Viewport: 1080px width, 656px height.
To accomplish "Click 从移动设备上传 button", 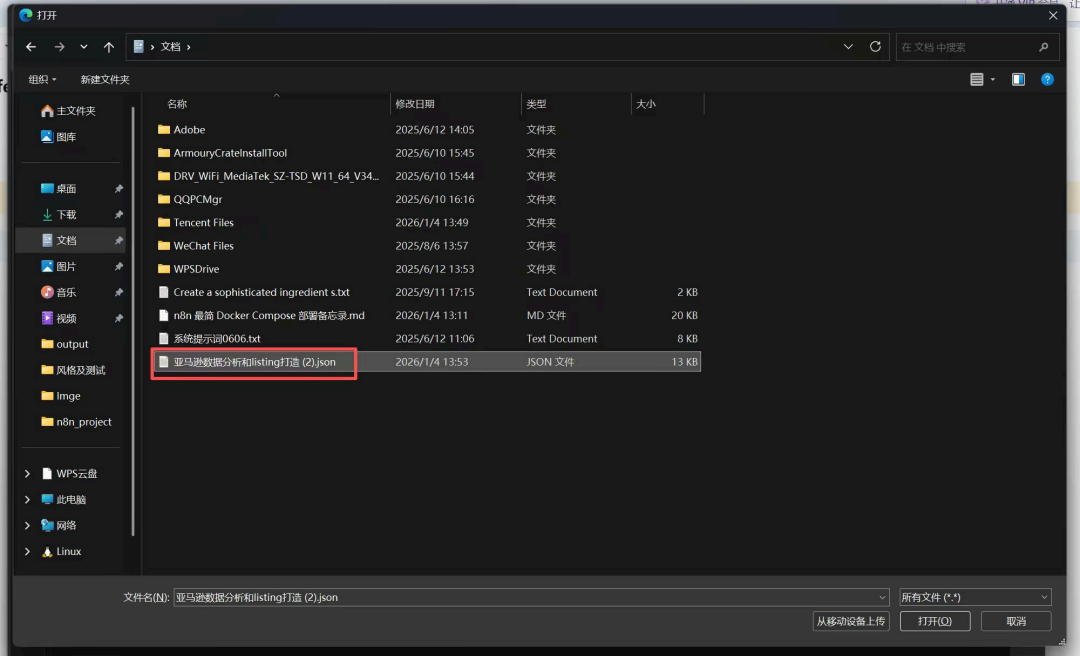I will coord(850,621).
